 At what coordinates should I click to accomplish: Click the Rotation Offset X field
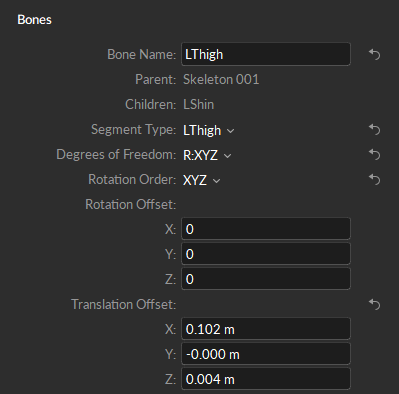tap(266, 229)
